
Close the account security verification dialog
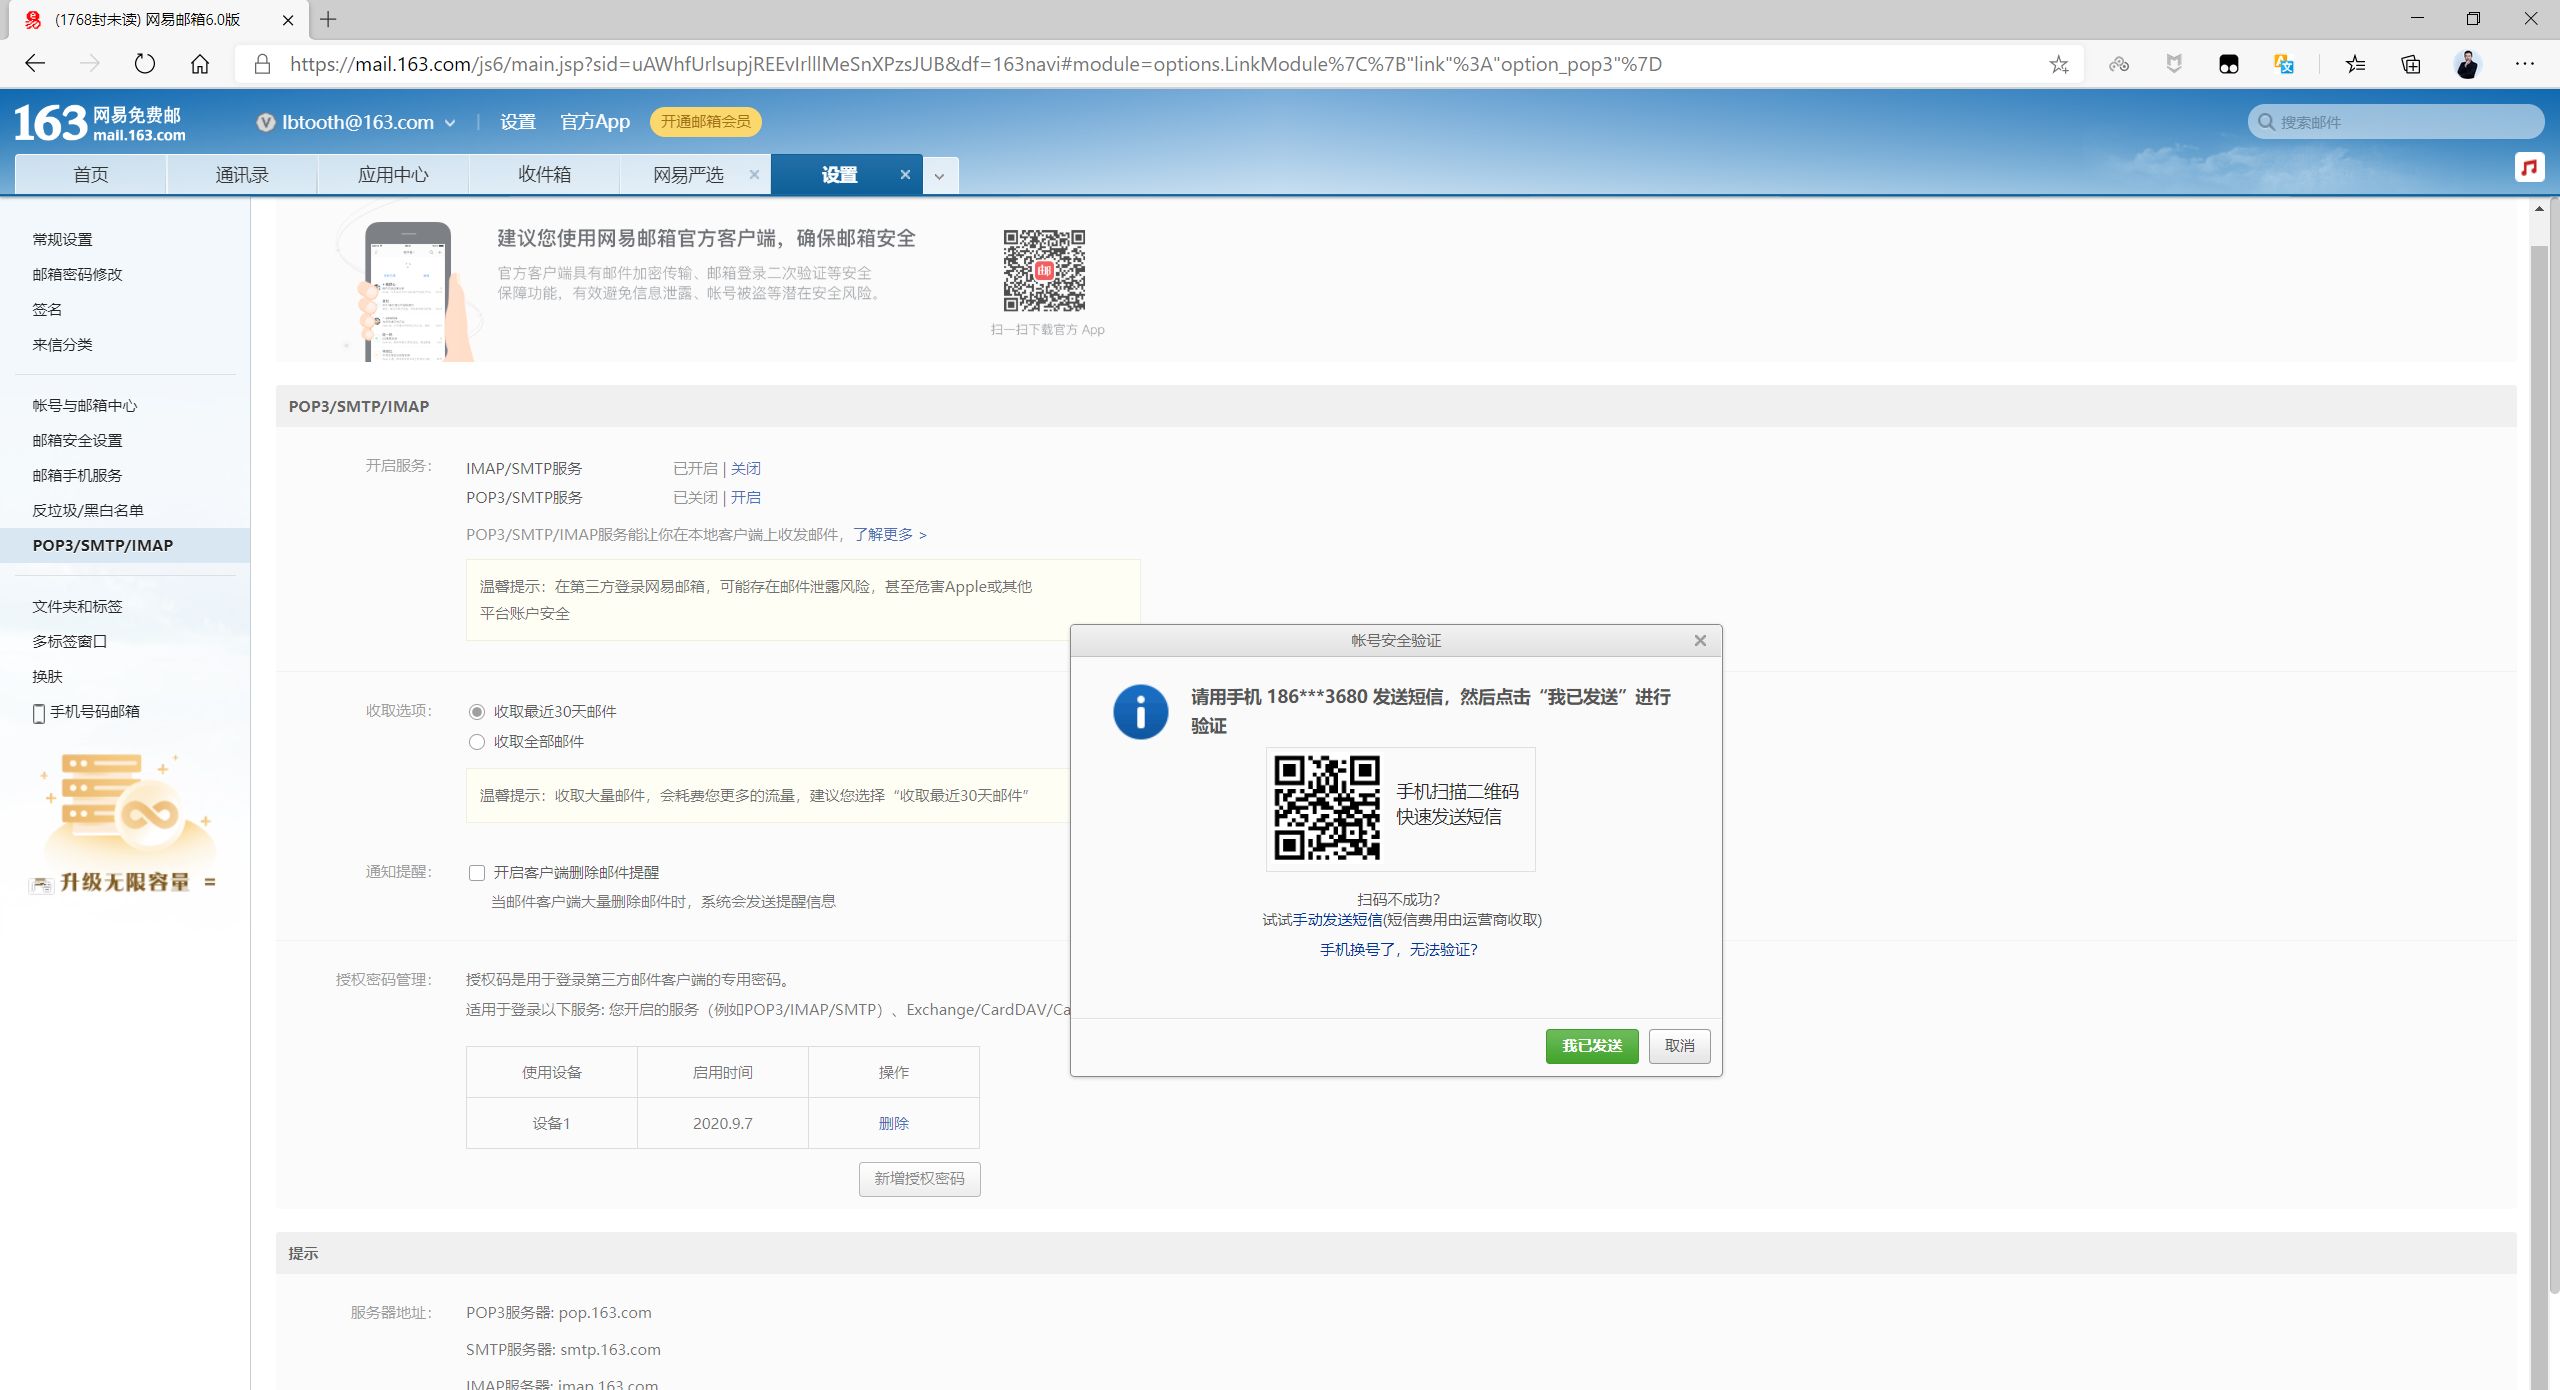[1700, 640]
